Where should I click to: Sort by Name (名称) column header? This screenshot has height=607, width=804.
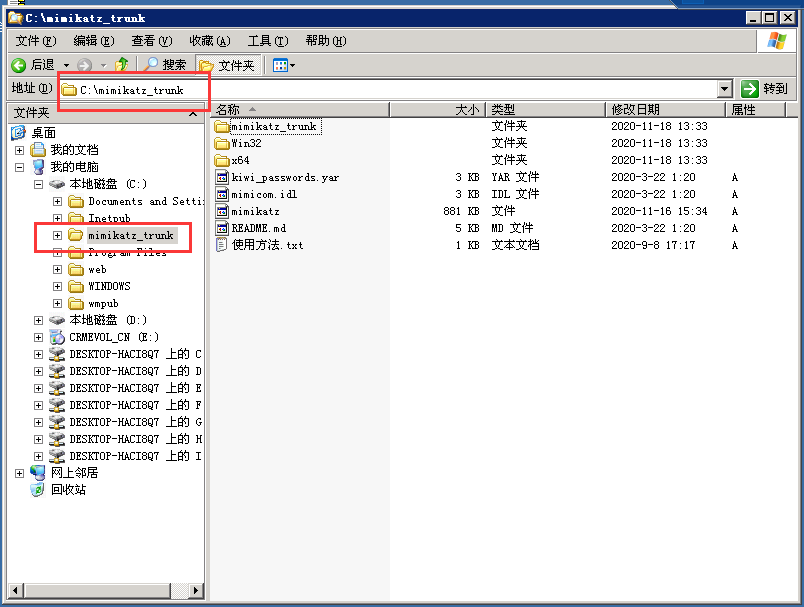pos(300,110)
